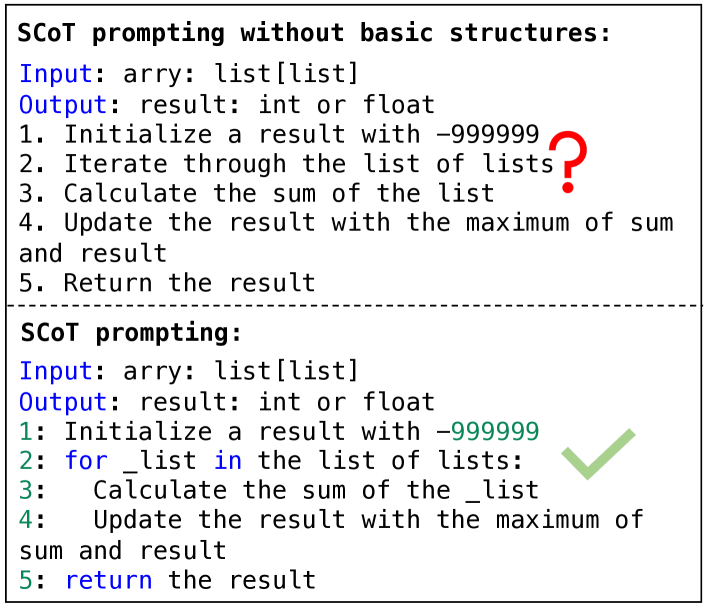Click the green line number 1
This screenshot has width=706, height=607.
26,431
